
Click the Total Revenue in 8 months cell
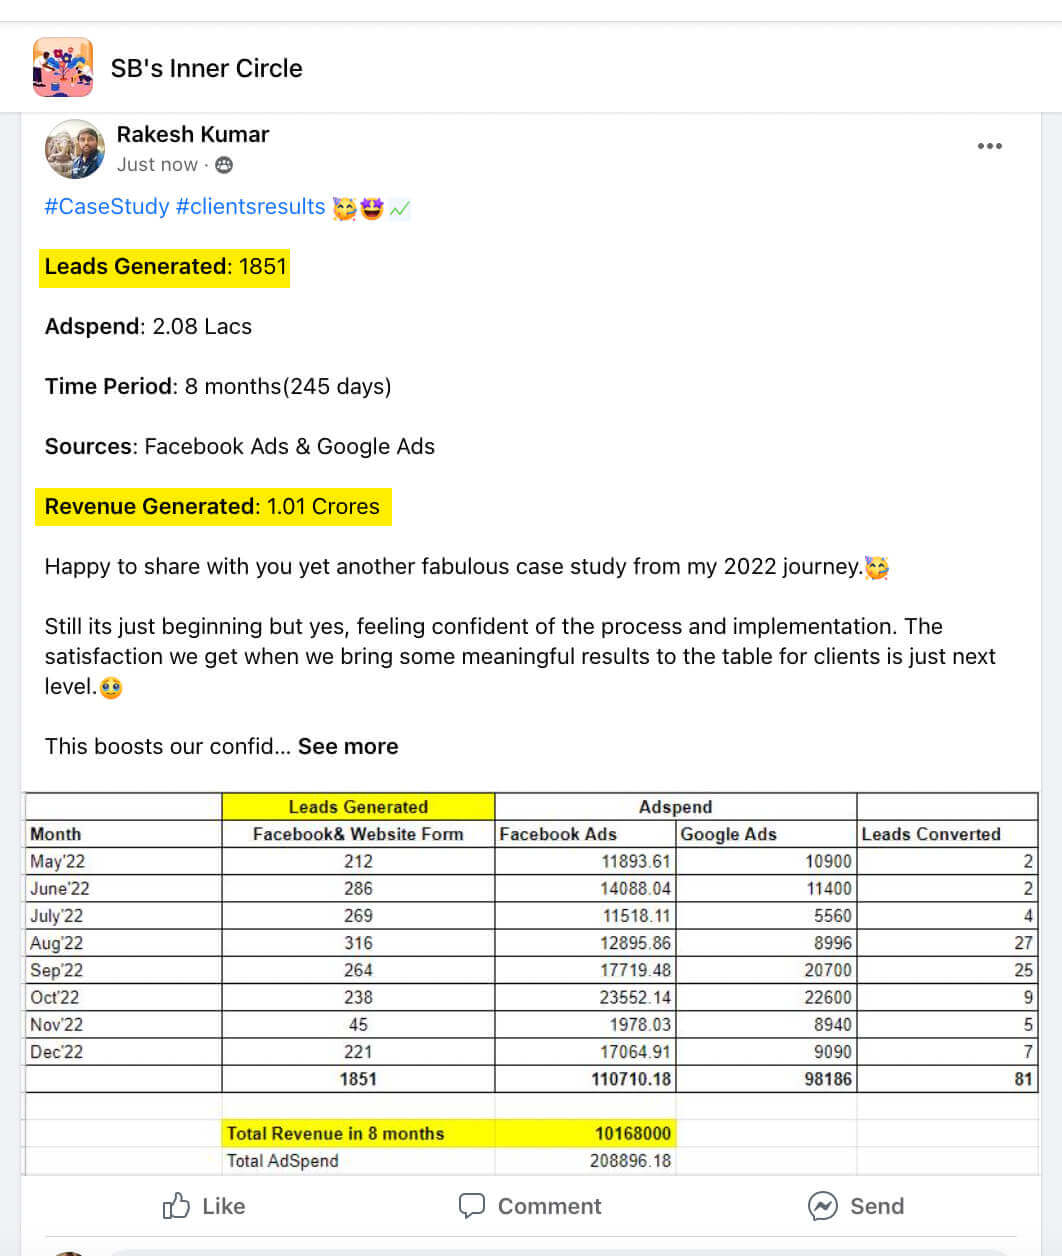point(335,1133)
